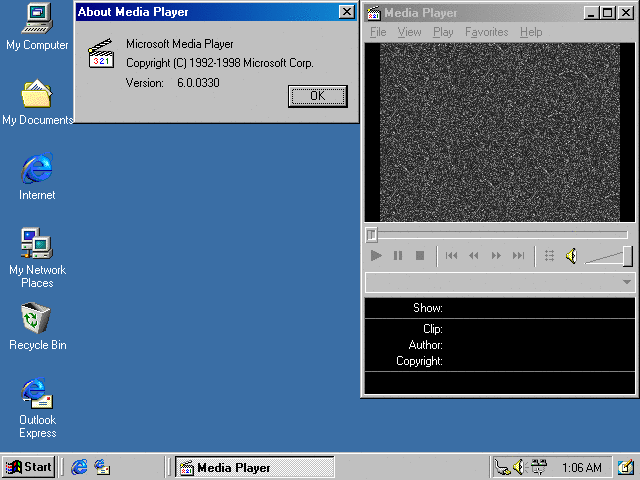
Task: Click the Show Desktop icon beside the clock
Action: [625, 467]
